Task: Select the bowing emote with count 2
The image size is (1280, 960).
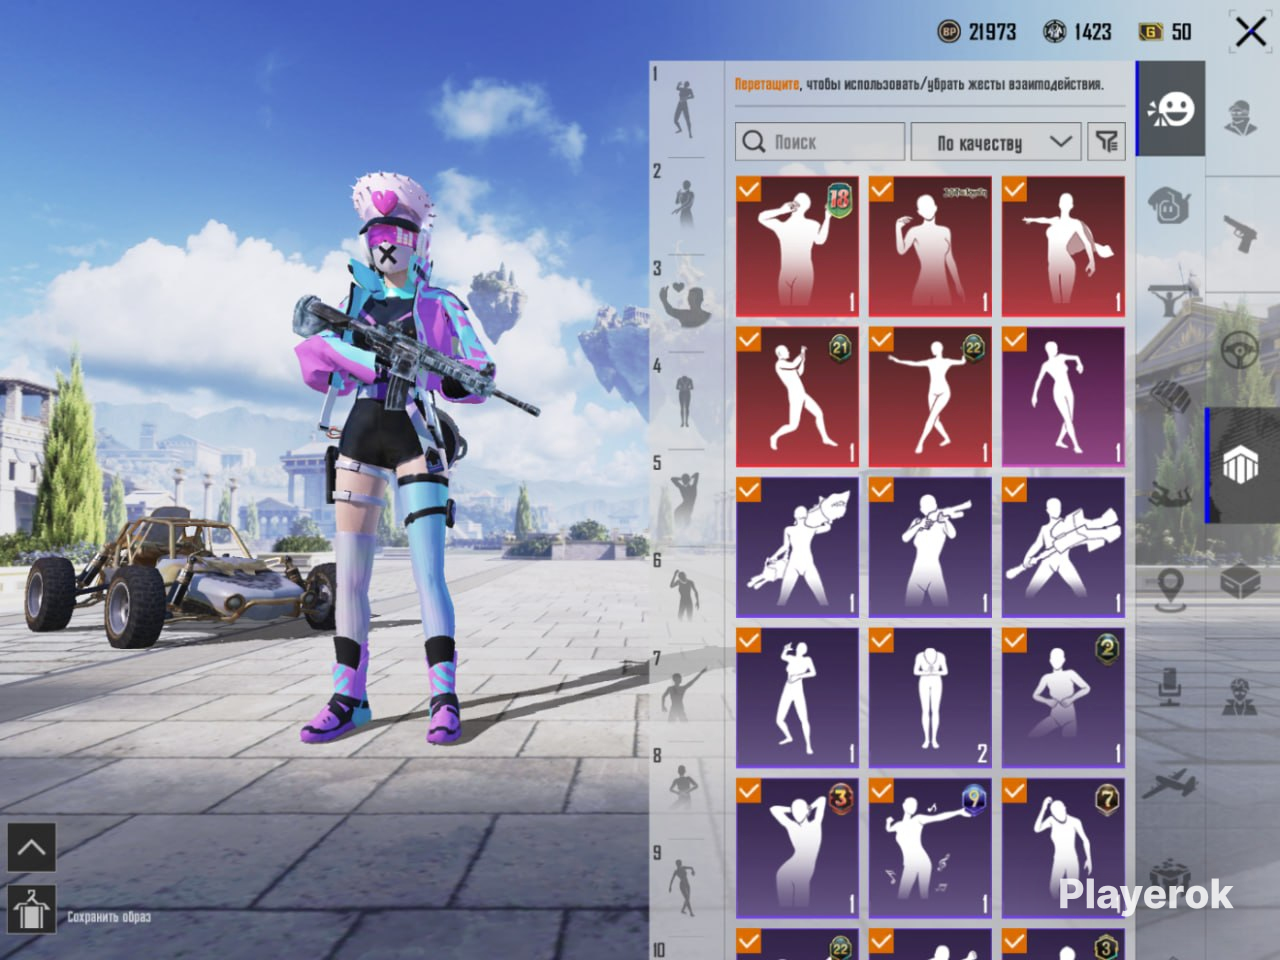Action: pyautogui.click(x=930, y=698)
